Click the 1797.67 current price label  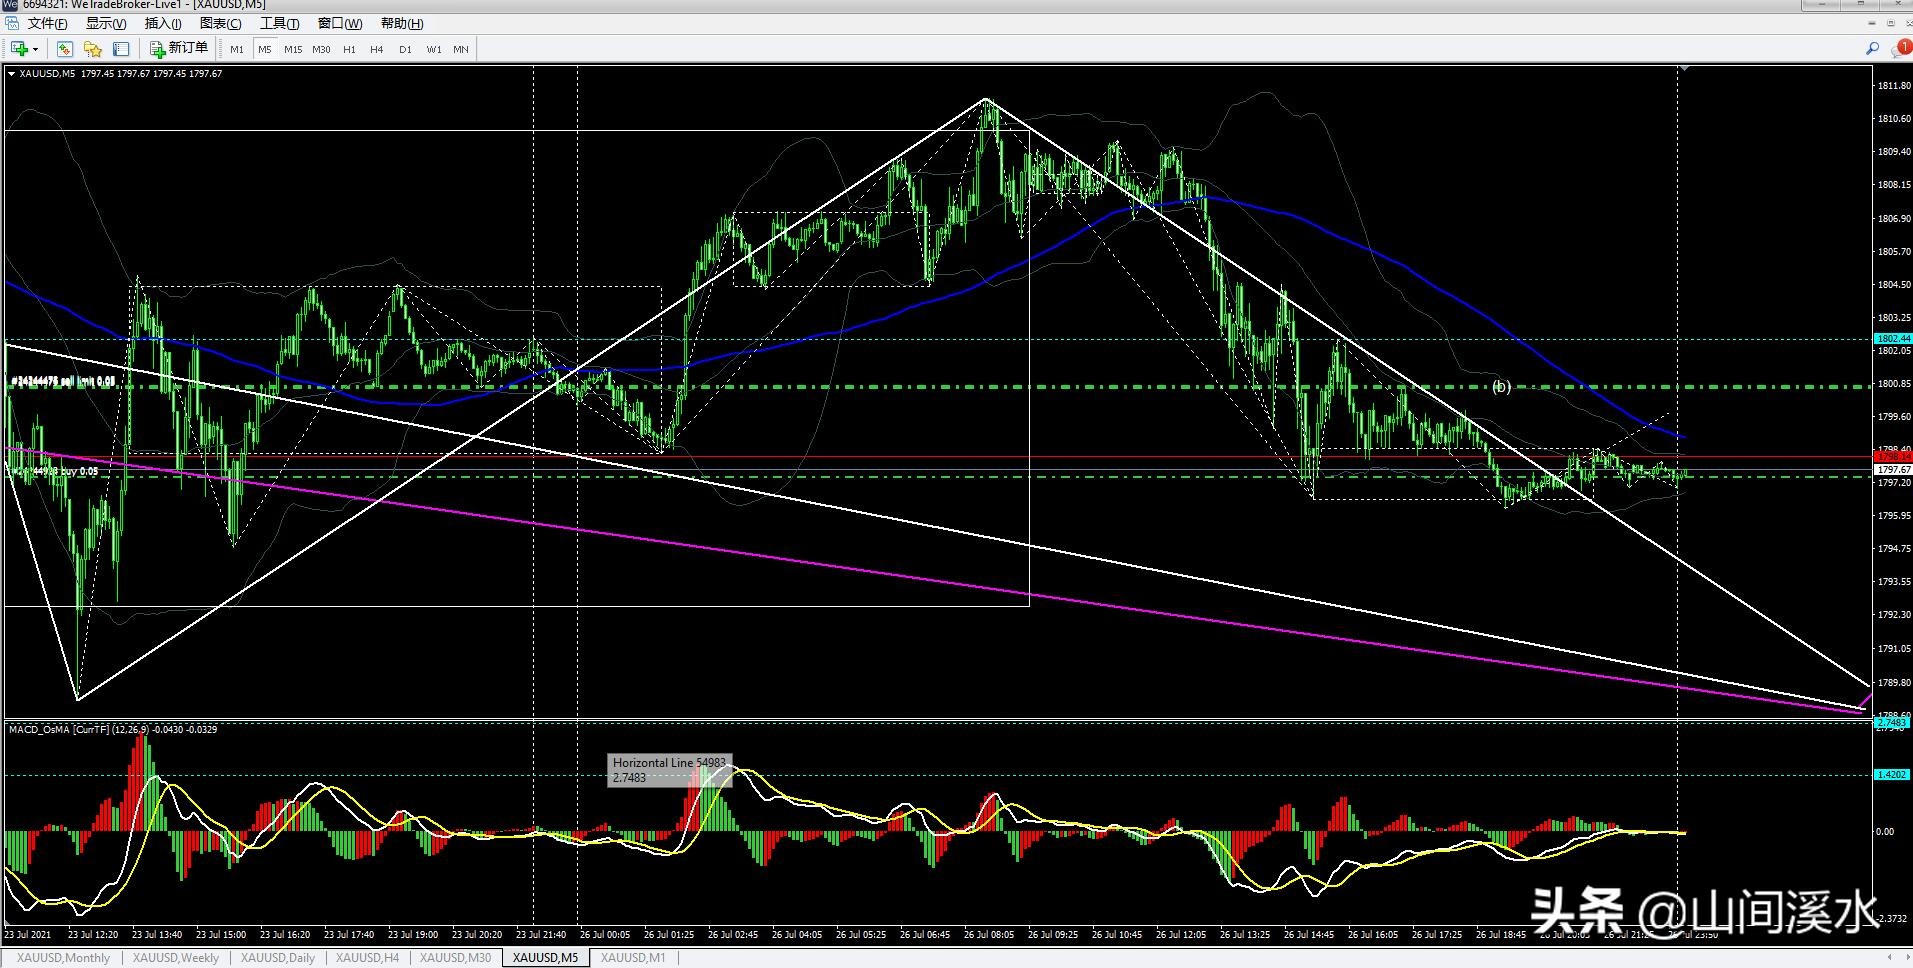1892,470
